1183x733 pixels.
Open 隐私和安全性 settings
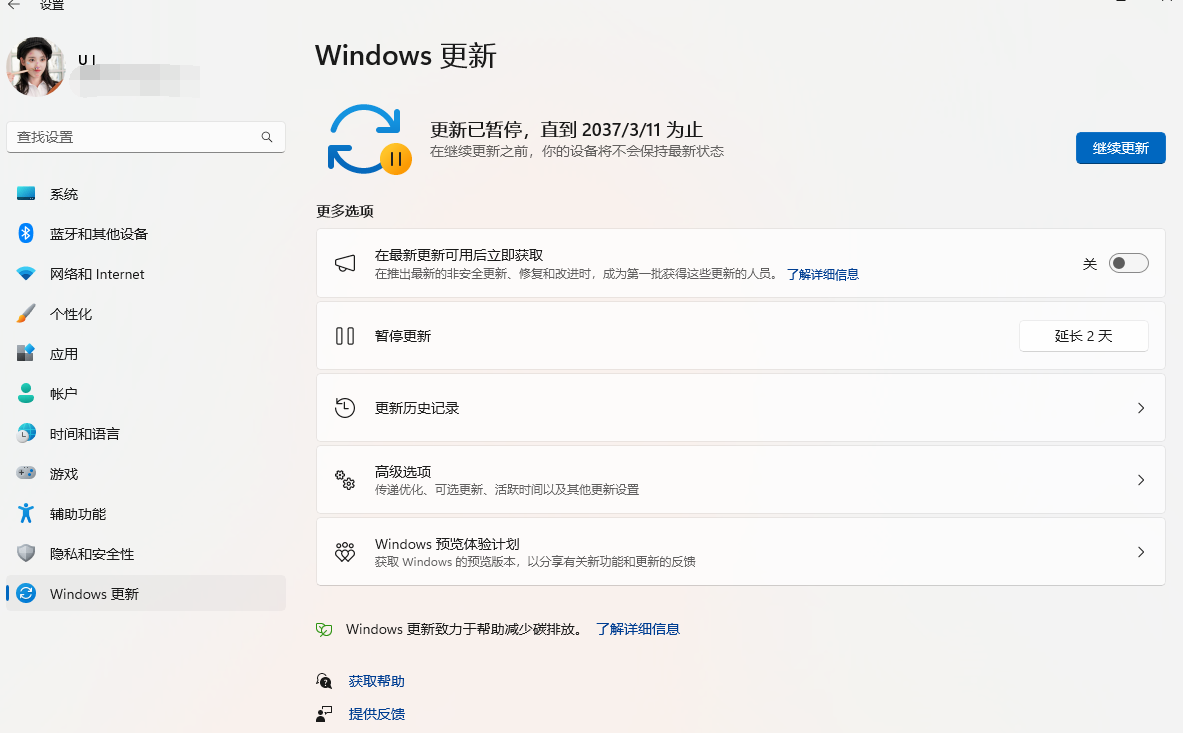tap(146, 554)
